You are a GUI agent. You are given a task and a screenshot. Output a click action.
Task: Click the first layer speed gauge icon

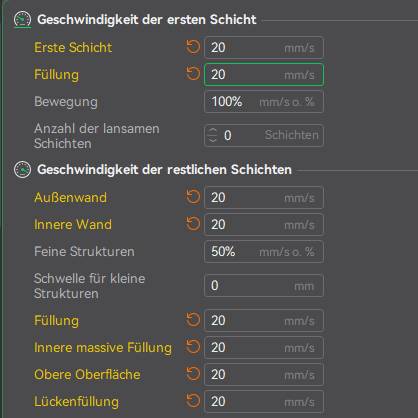[22, 20]
